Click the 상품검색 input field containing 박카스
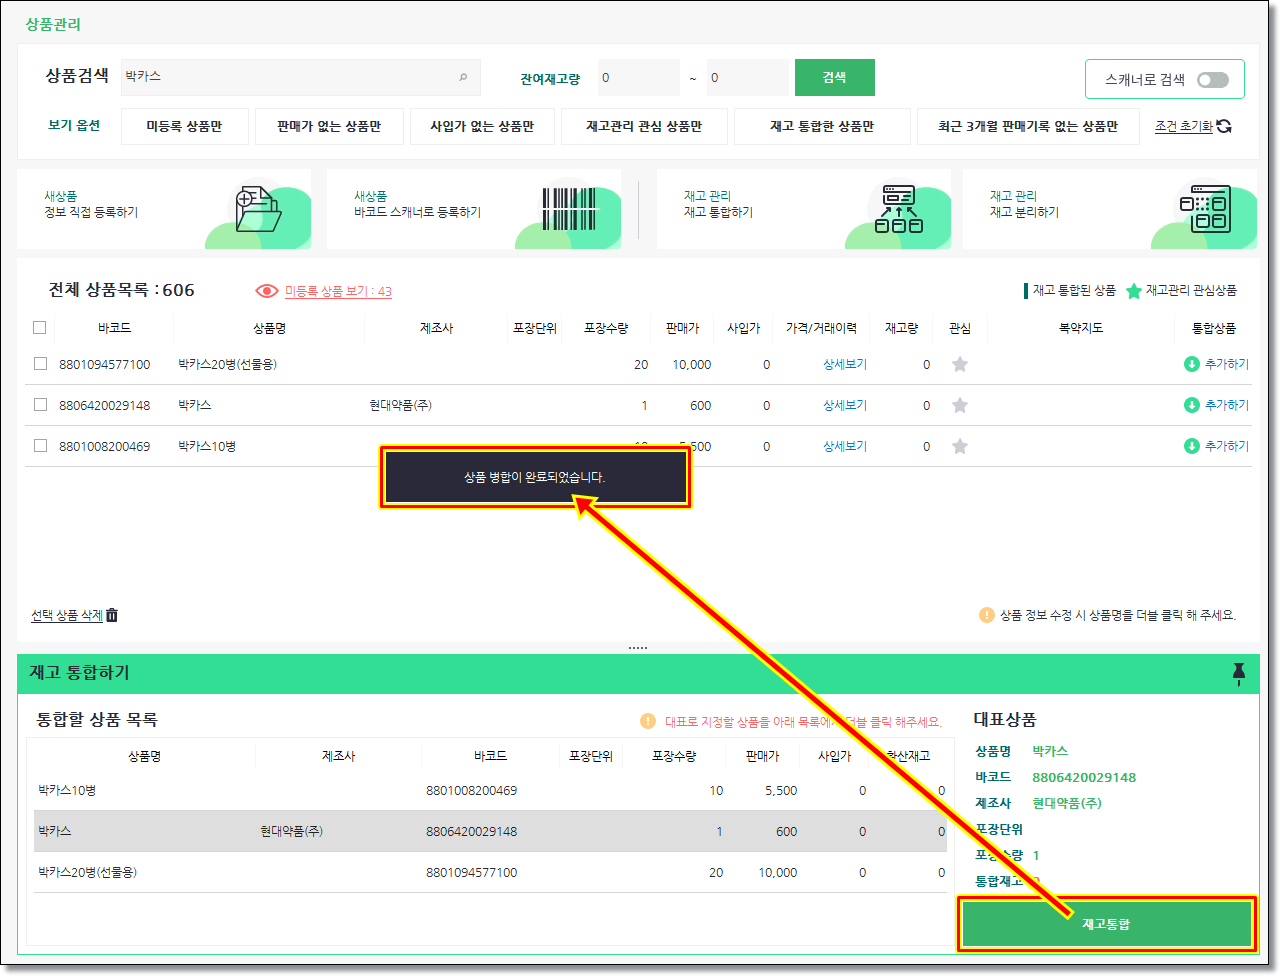Viewport: 1281px width, 977px height. tap(290, 77)
